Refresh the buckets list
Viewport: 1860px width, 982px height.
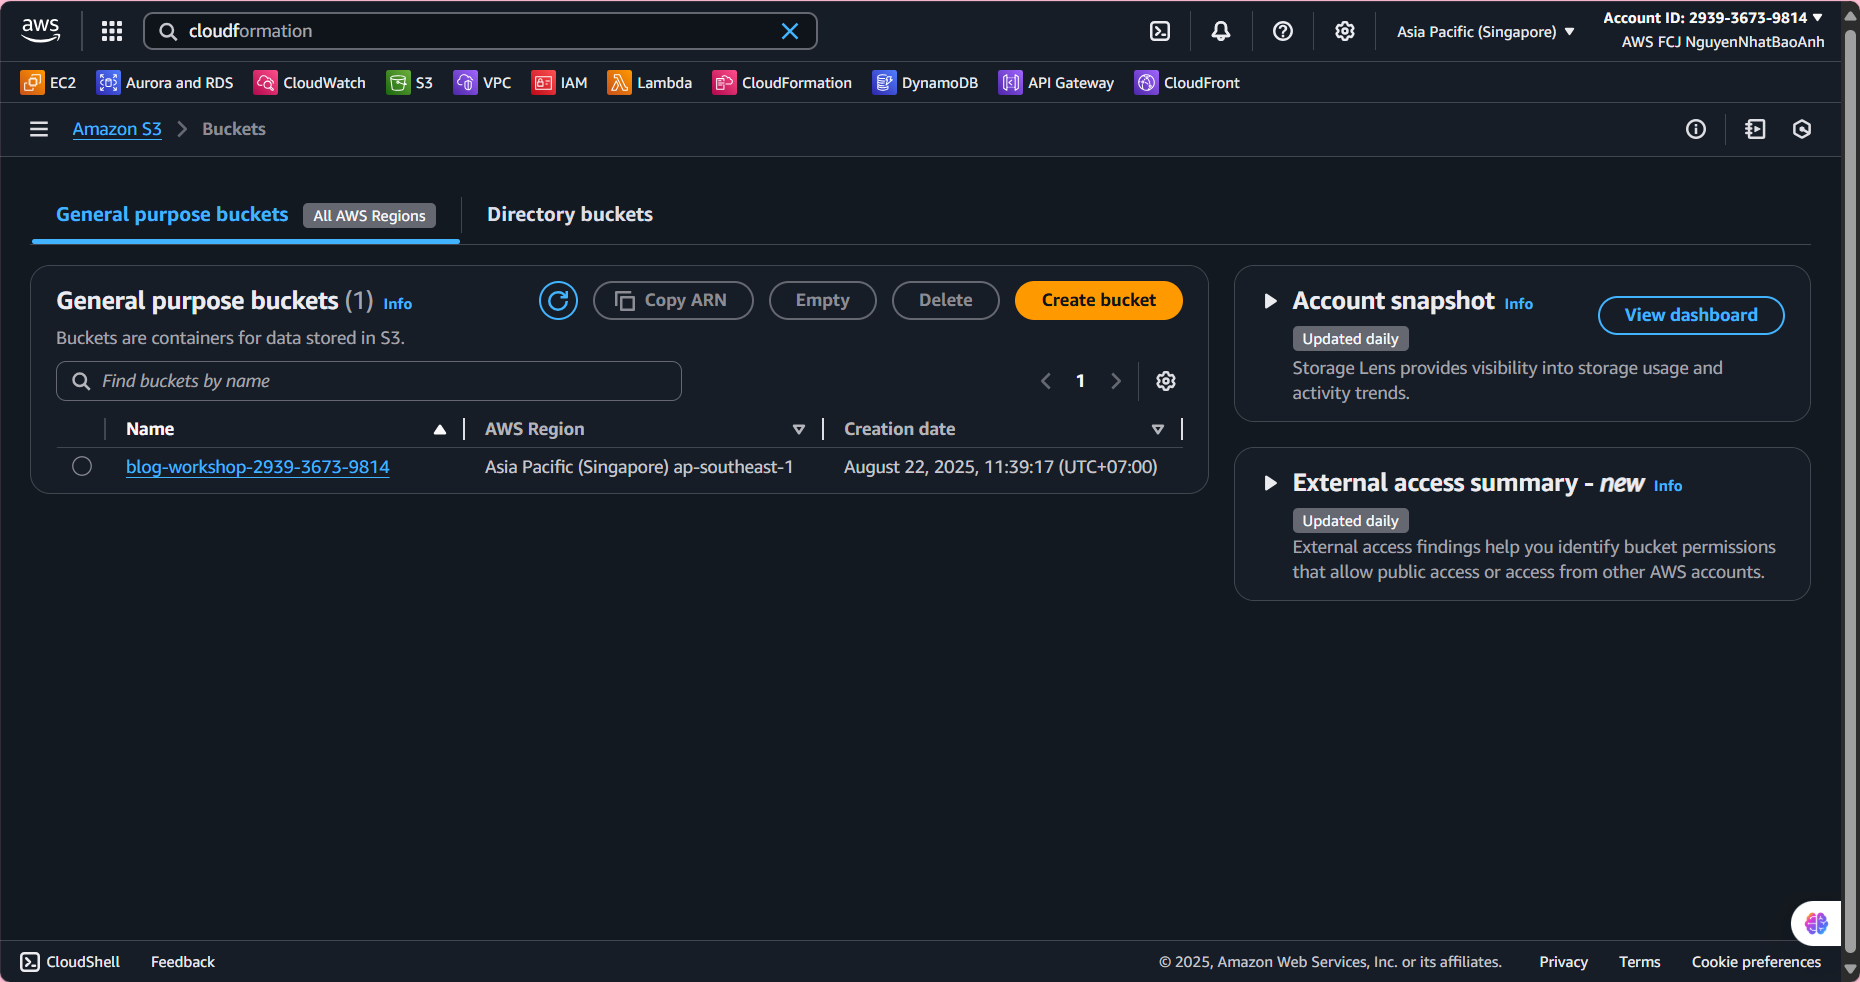click(x=558, y=300)
